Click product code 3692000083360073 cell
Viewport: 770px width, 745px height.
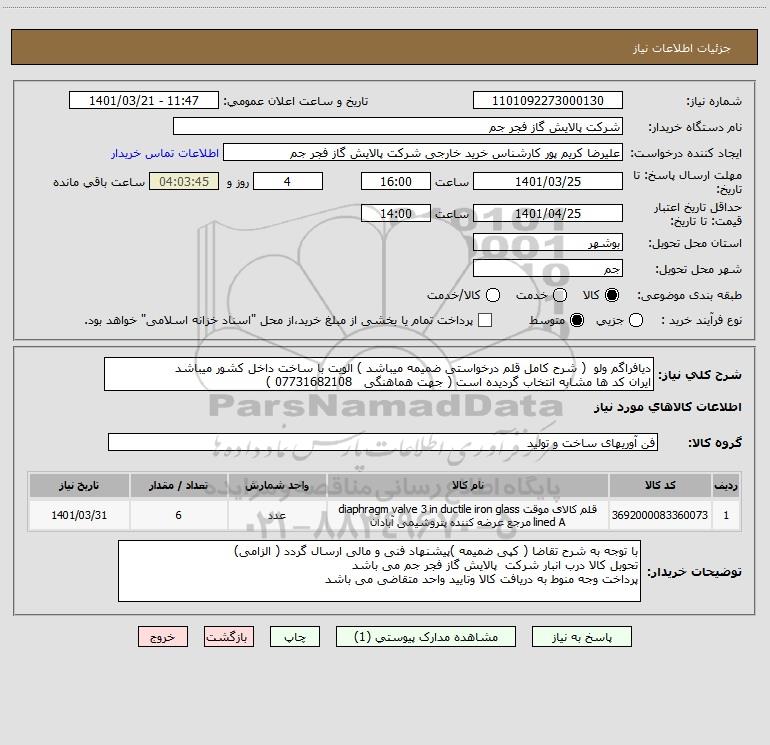[x=660, y=515]
